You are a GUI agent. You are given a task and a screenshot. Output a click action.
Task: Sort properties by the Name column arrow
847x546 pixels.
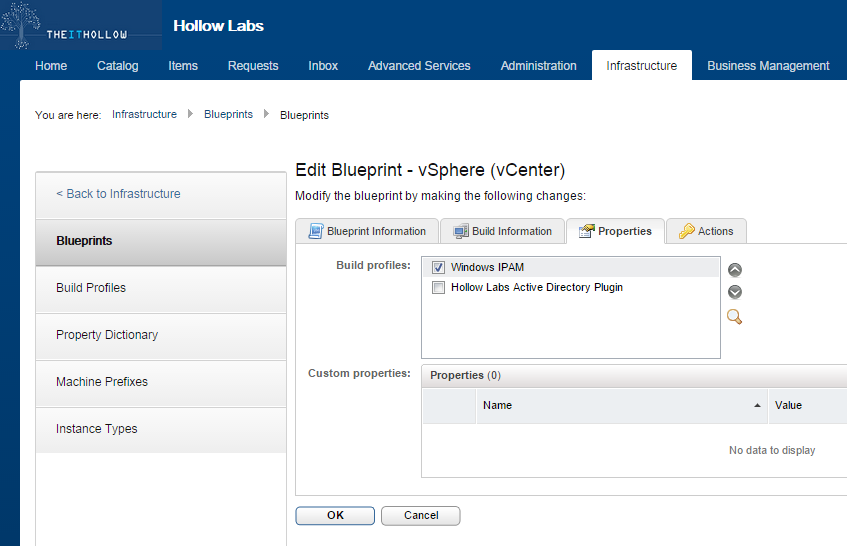pyautogui.click(x=757, y=406)
